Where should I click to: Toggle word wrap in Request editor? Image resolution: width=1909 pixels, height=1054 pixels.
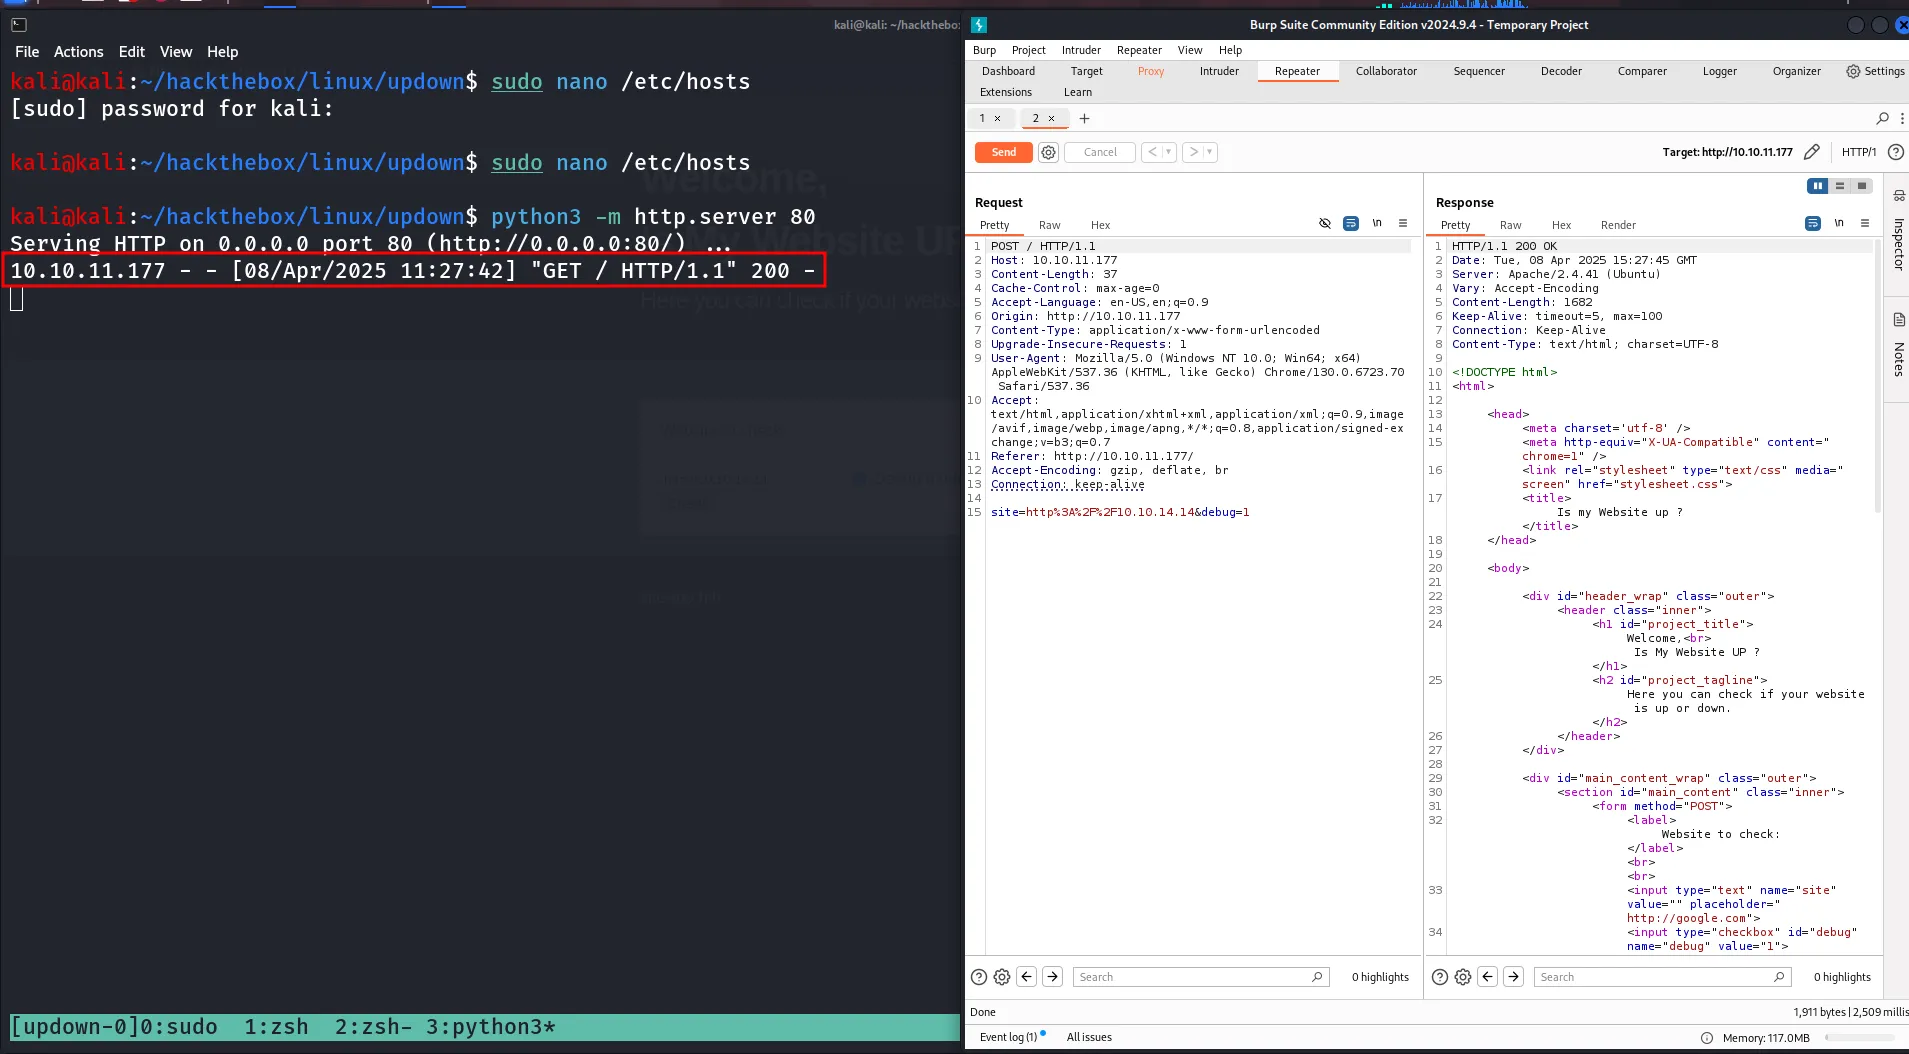pos(1351,223)
